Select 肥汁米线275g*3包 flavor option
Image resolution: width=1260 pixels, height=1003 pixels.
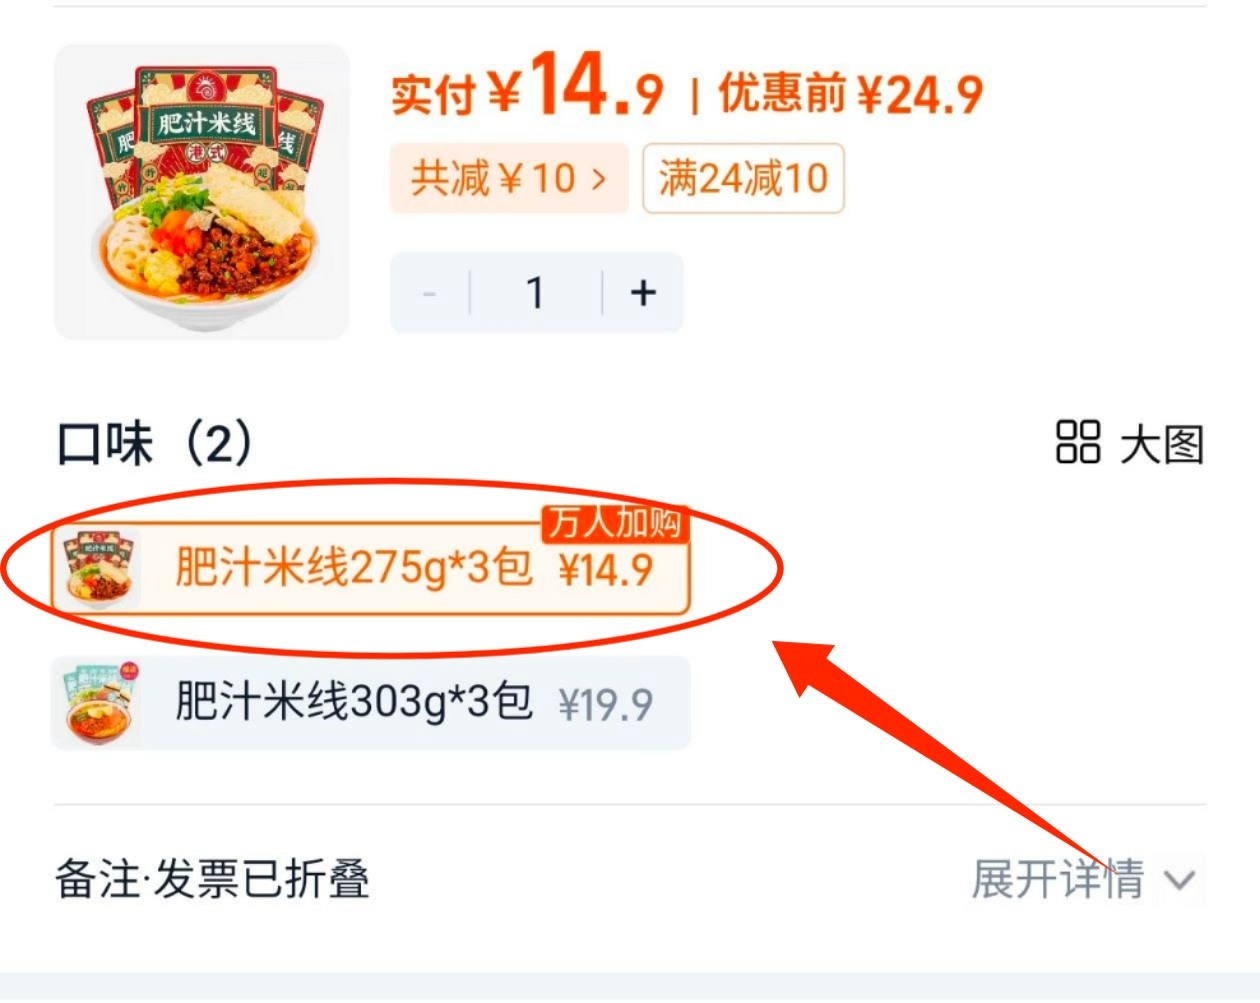(371, 568)
